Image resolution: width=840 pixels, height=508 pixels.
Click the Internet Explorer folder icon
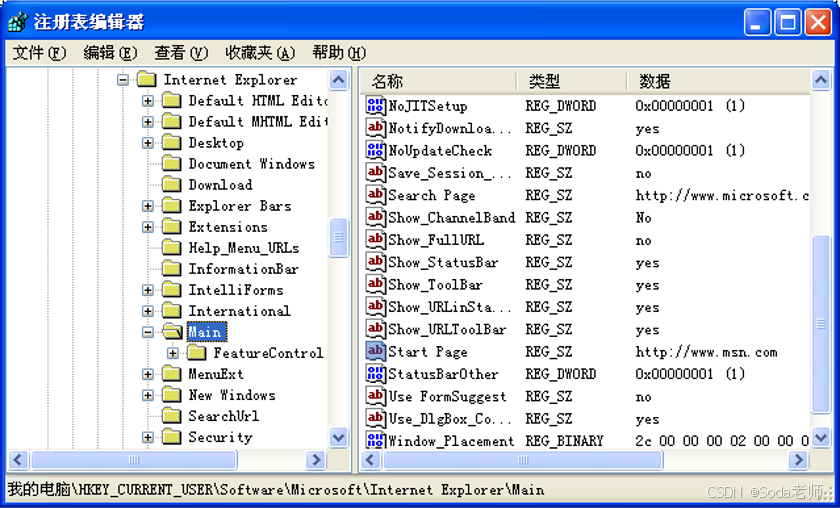tap(146, 79)
